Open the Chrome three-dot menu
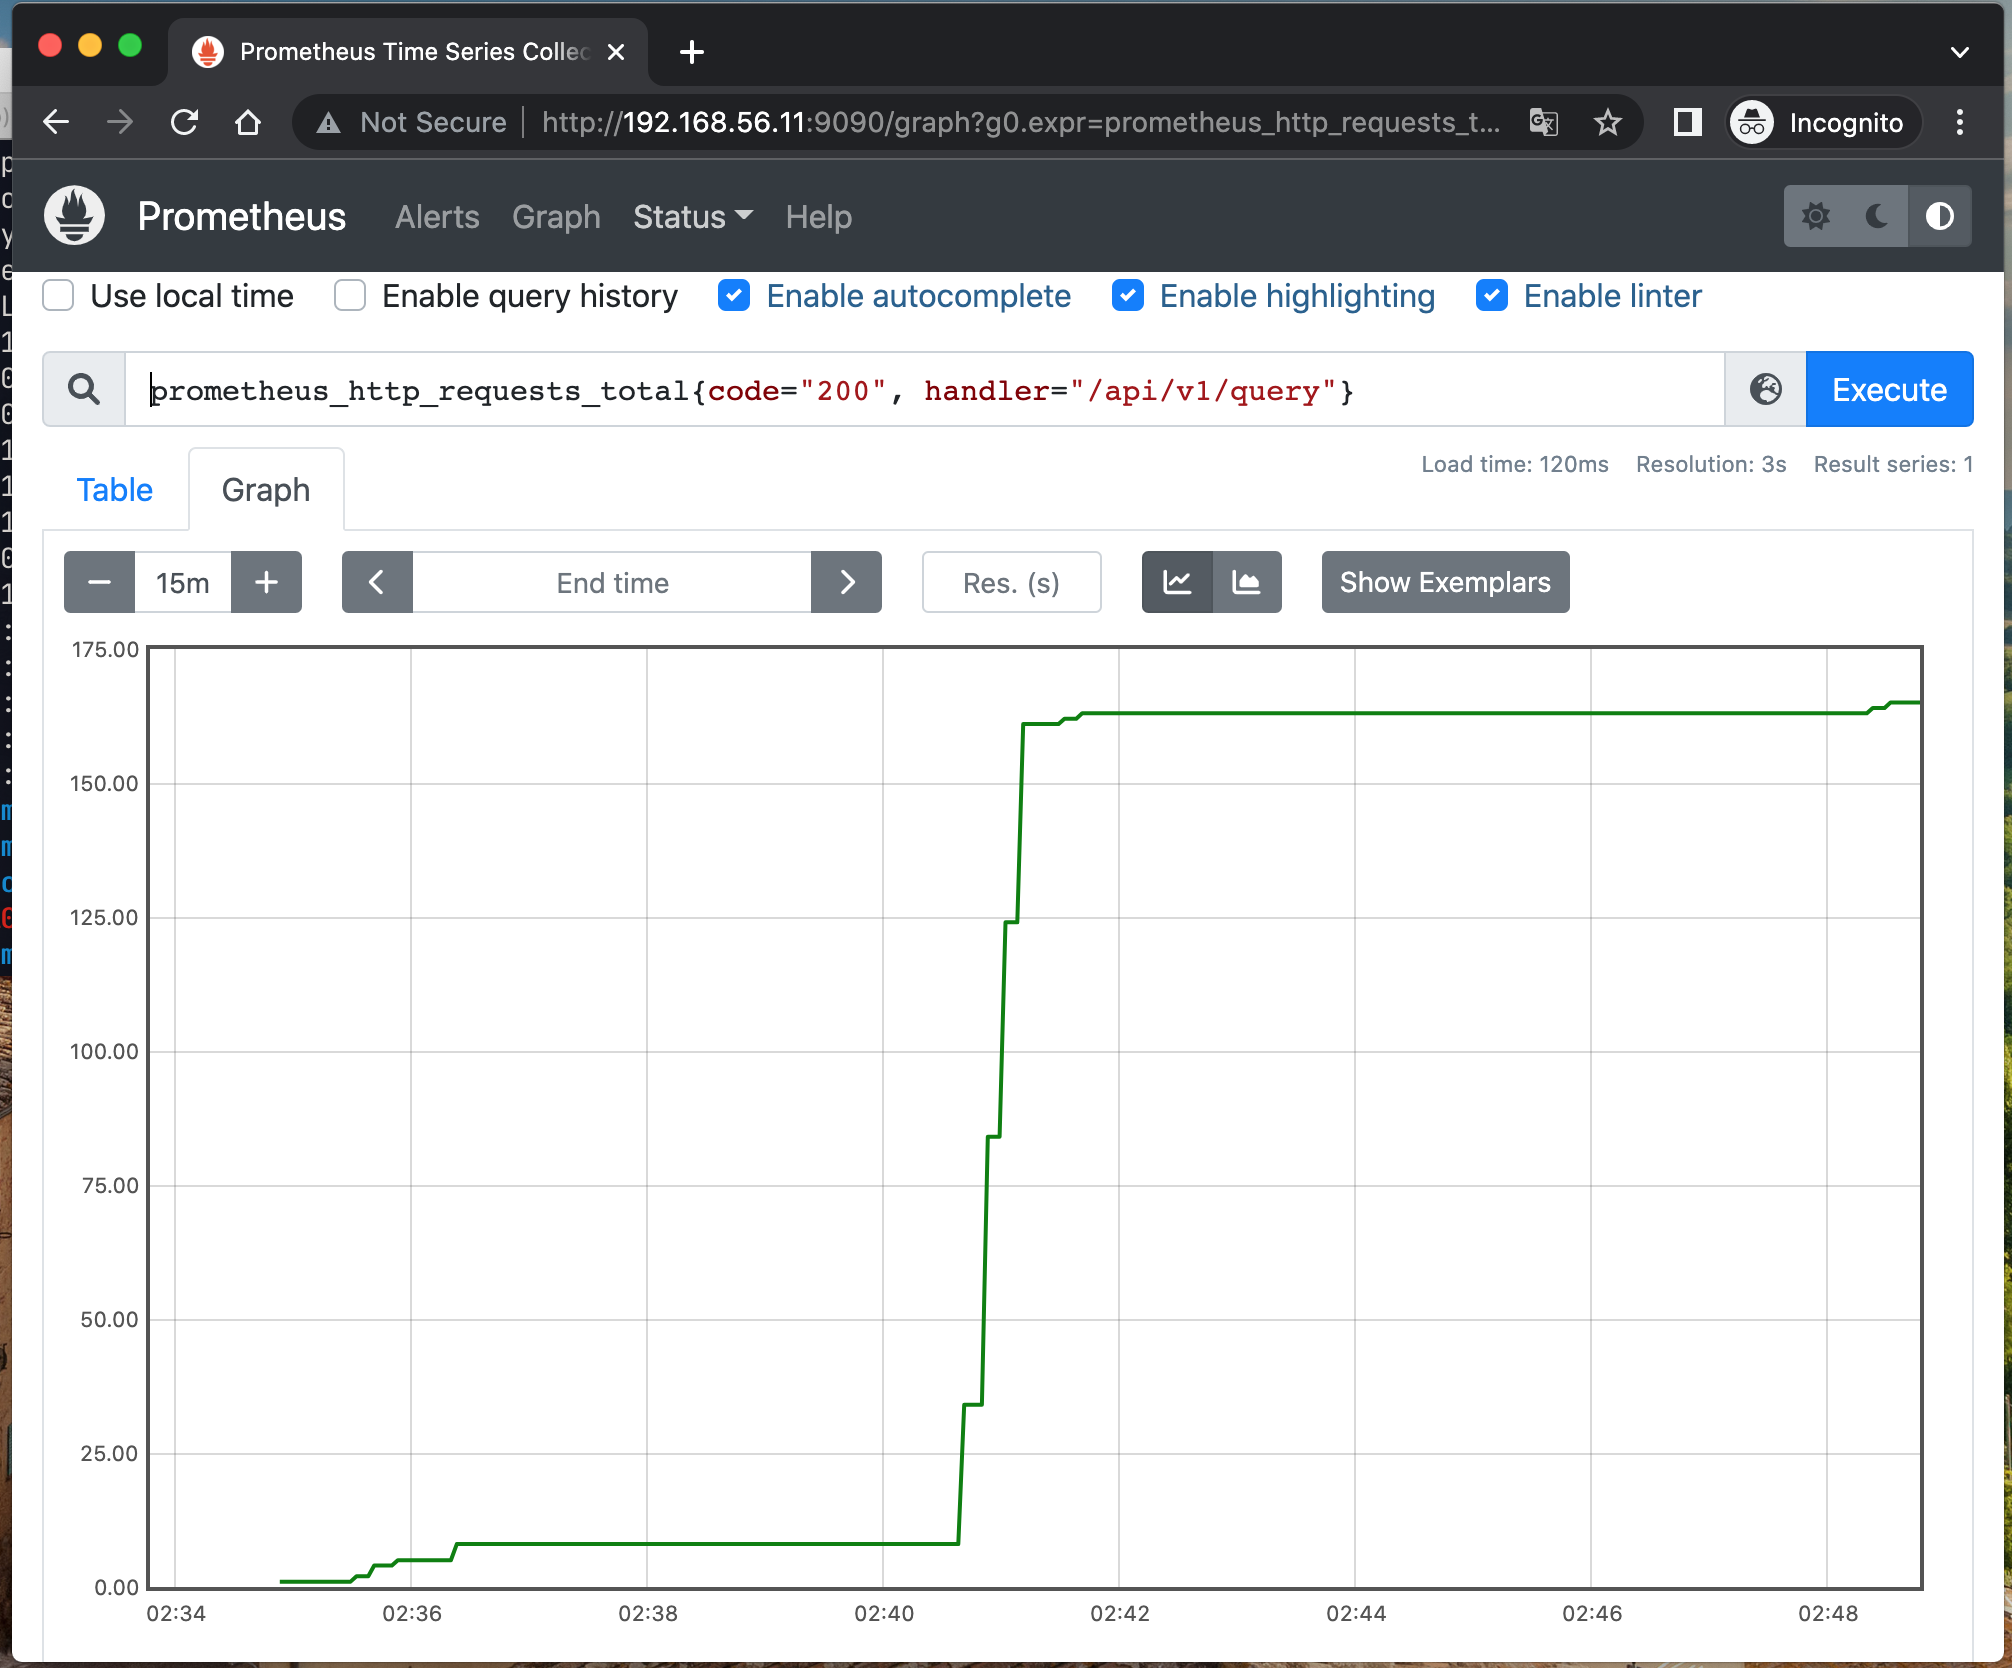Viewport: 2012px width, 1668px height. point(1960,122)
